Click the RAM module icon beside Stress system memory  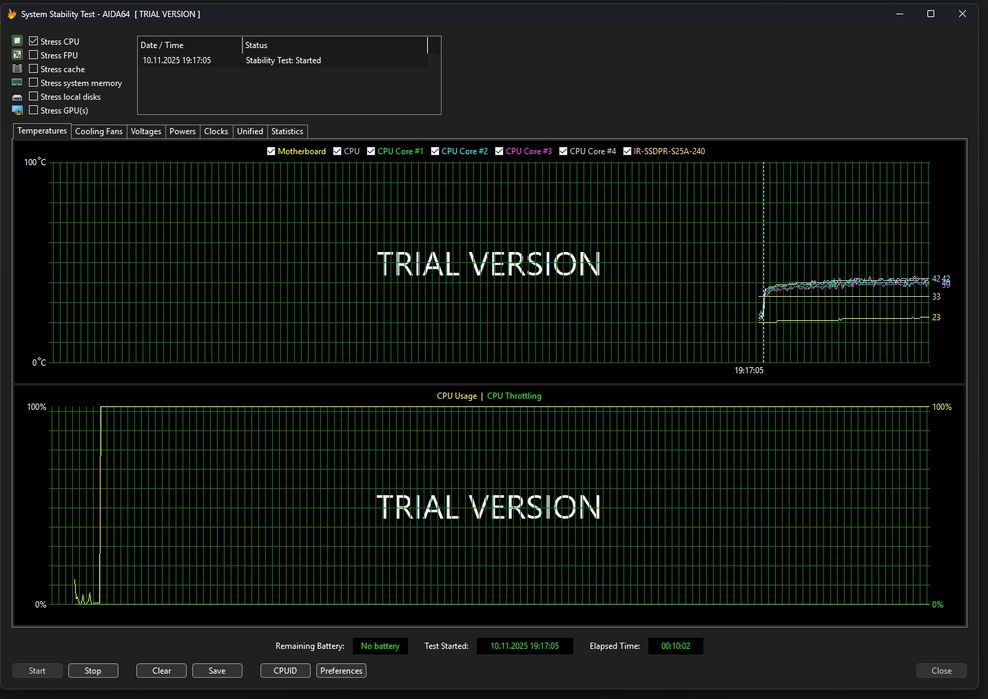pyautogui.click(x=17, y=83)
